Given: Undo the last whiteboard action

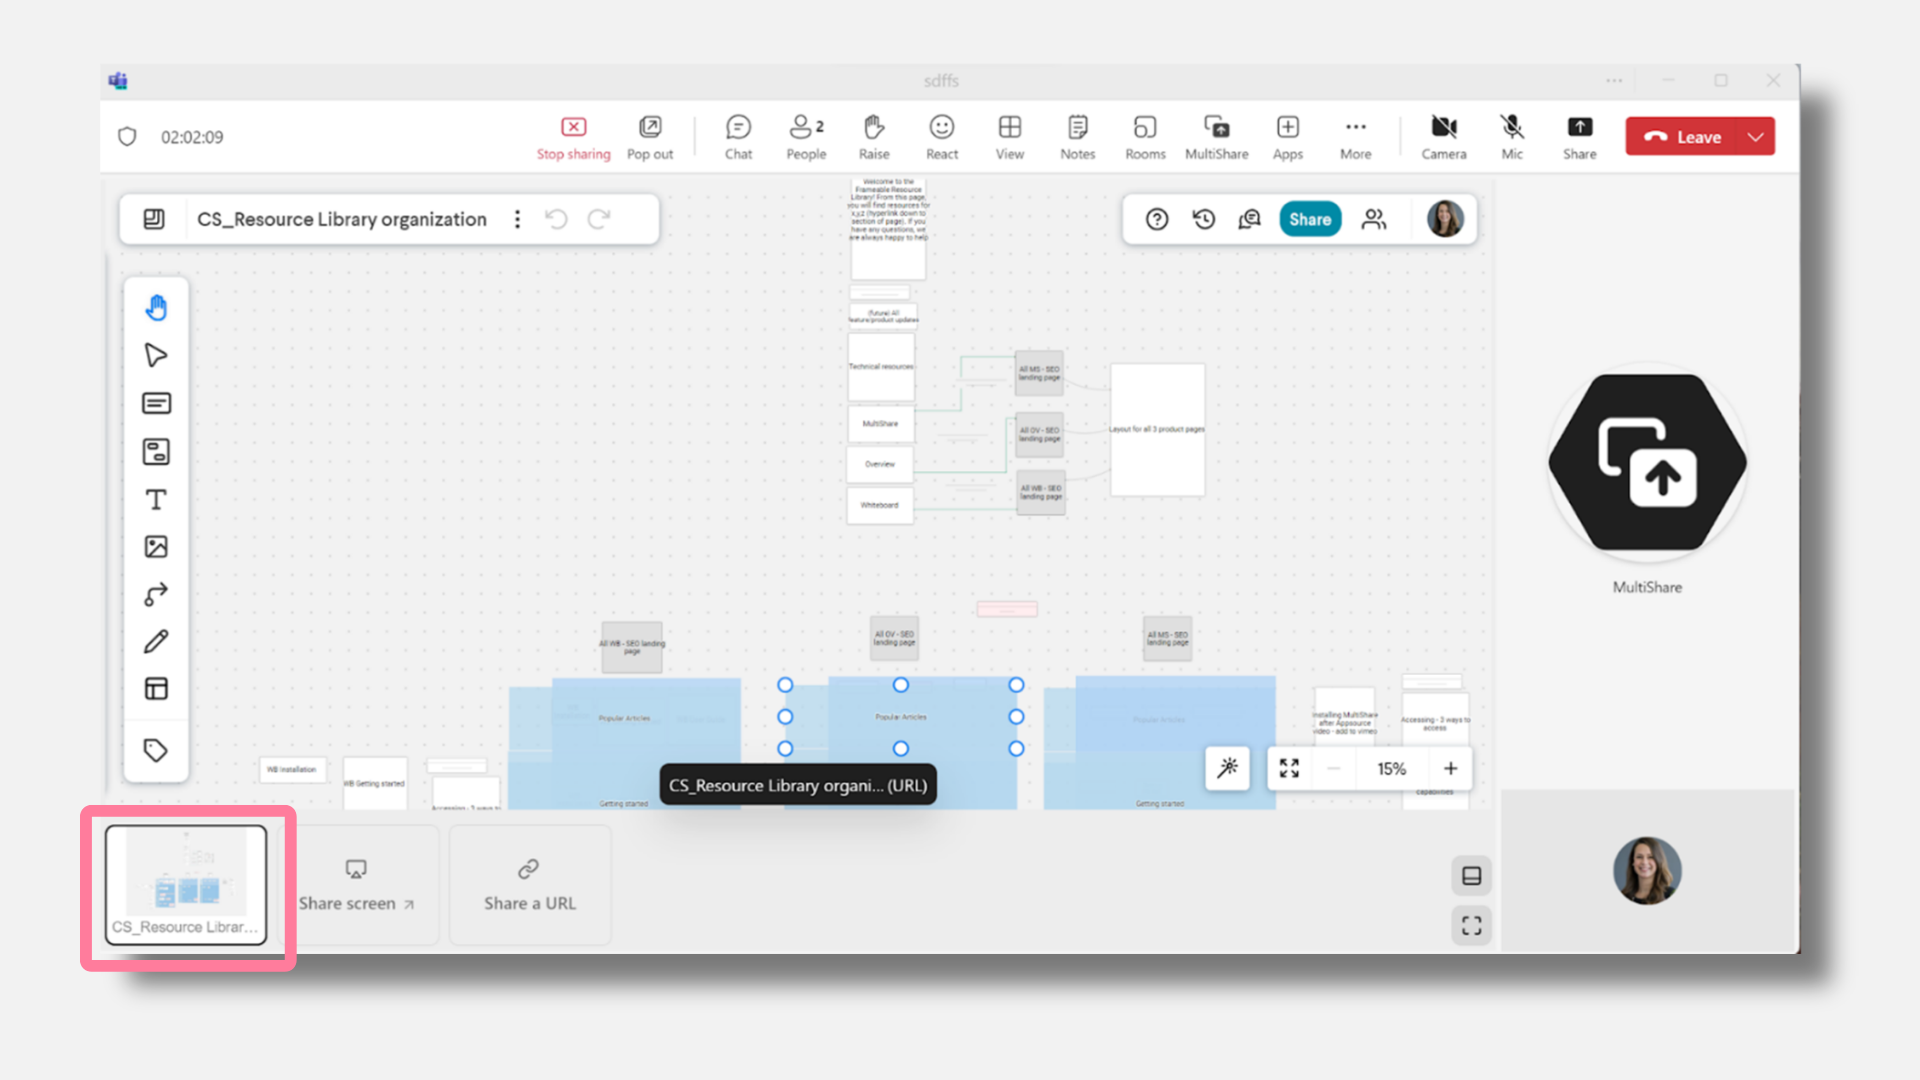Looking at the screenshot, I should [556, 219].
